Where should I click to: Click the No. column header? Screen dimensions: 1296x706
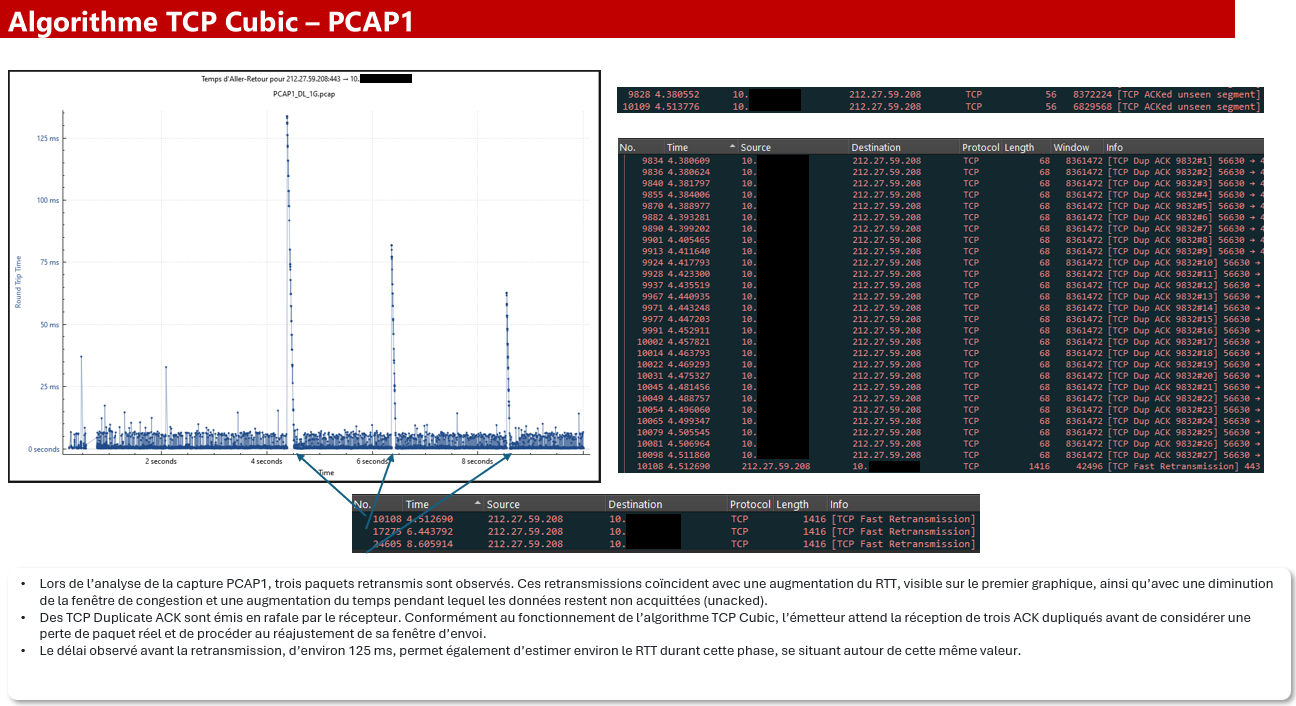(627, 146)
